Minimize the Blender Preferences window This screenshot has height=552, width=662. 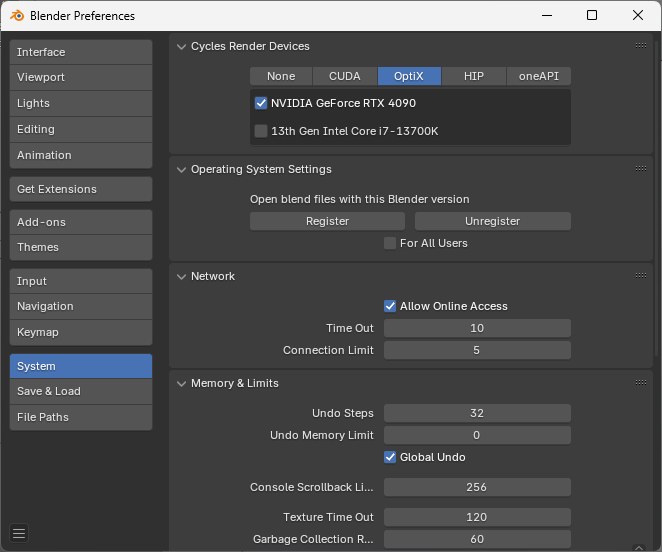(x=546, y=15)
